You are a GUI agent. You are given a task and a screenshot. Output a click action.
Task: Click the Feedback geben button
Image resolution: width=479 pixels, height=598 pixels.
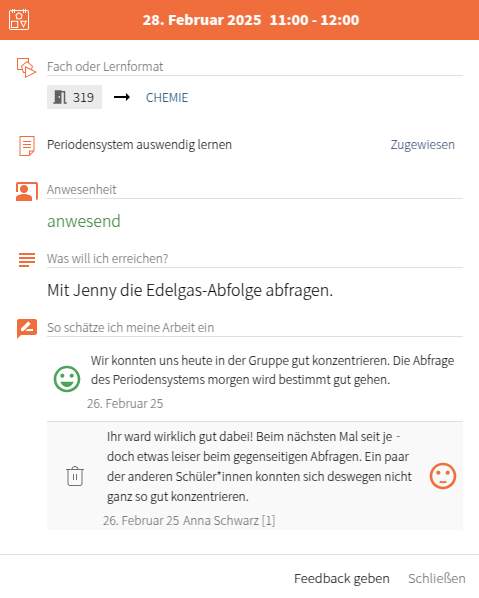(342, 579)
